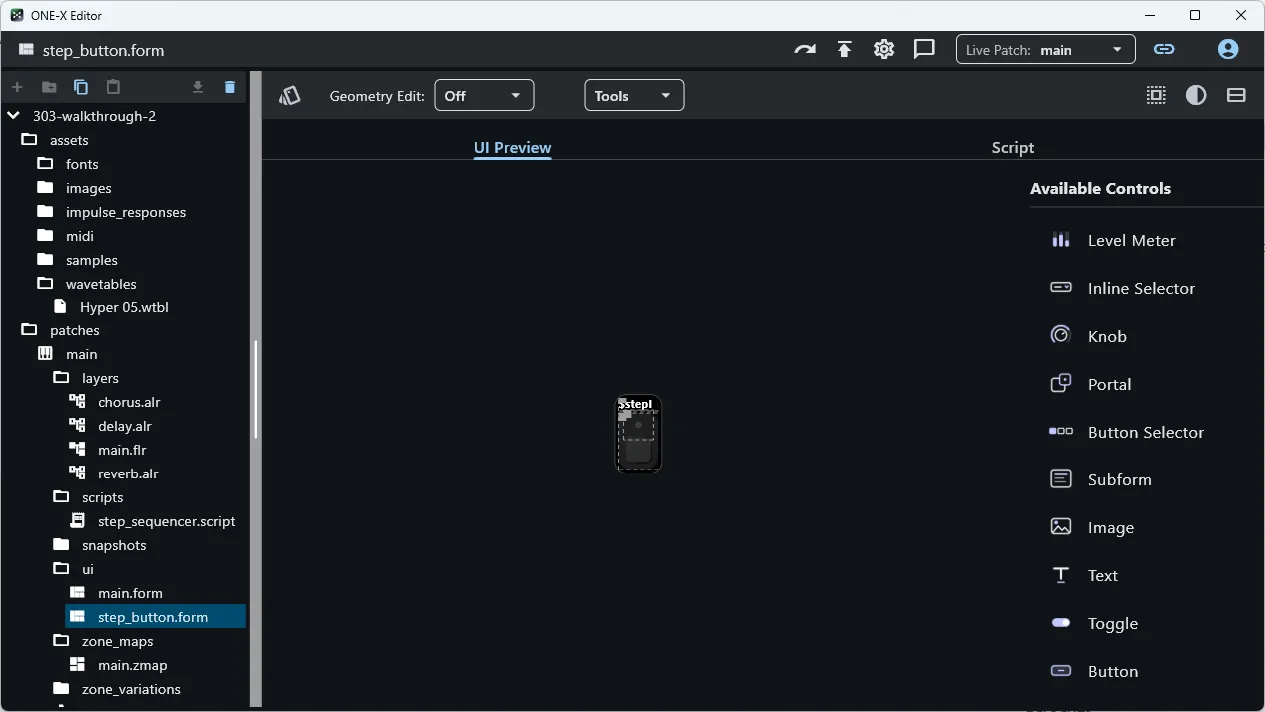Toggle the split panel layout icon

[1236, 95]
